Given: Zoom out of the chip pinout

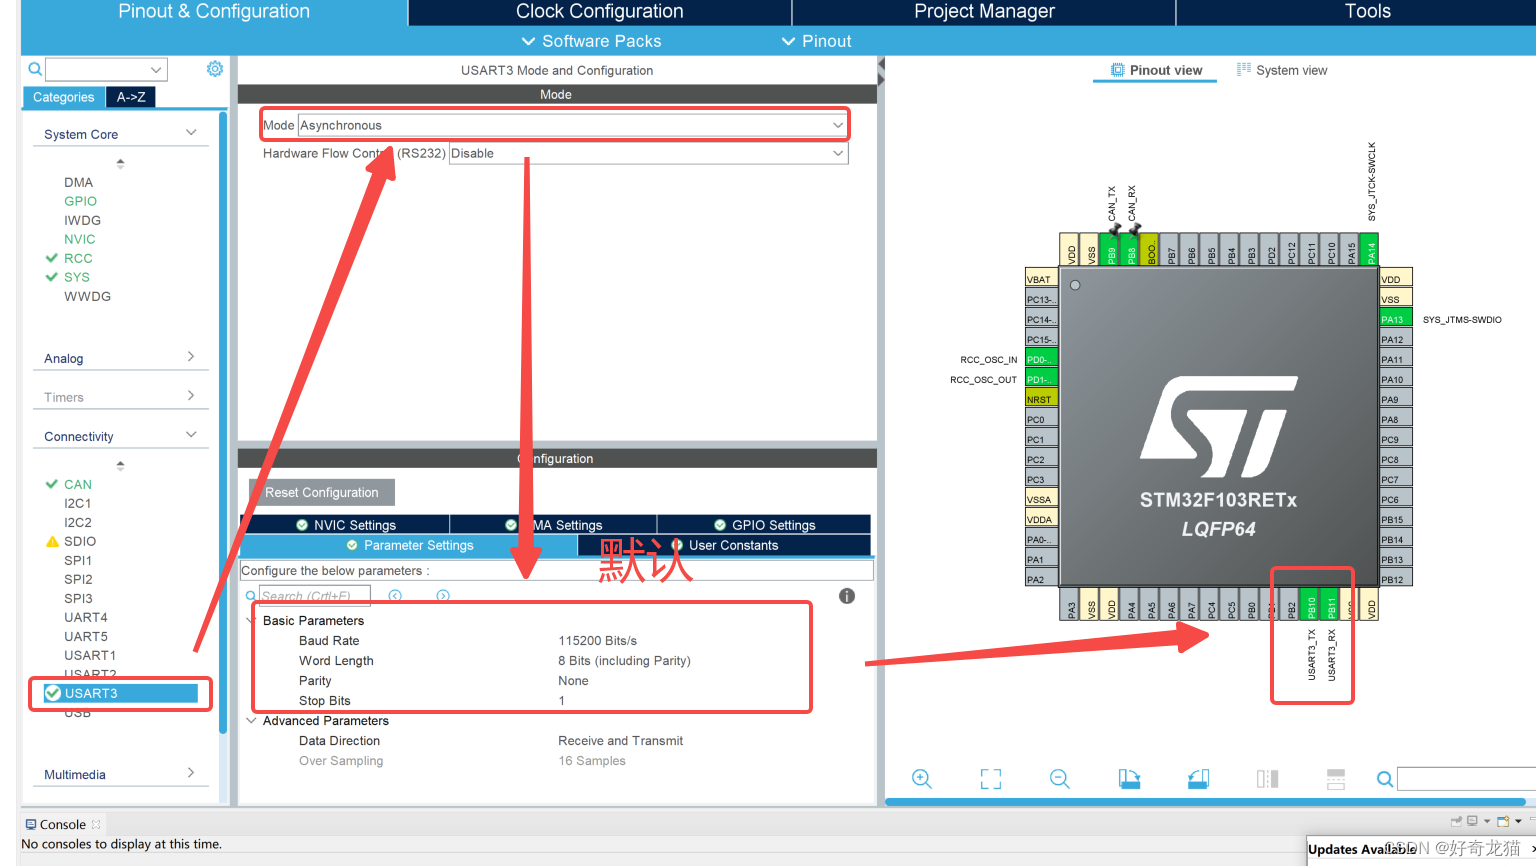Looking at the screenshot, I should coord(1060,778).
